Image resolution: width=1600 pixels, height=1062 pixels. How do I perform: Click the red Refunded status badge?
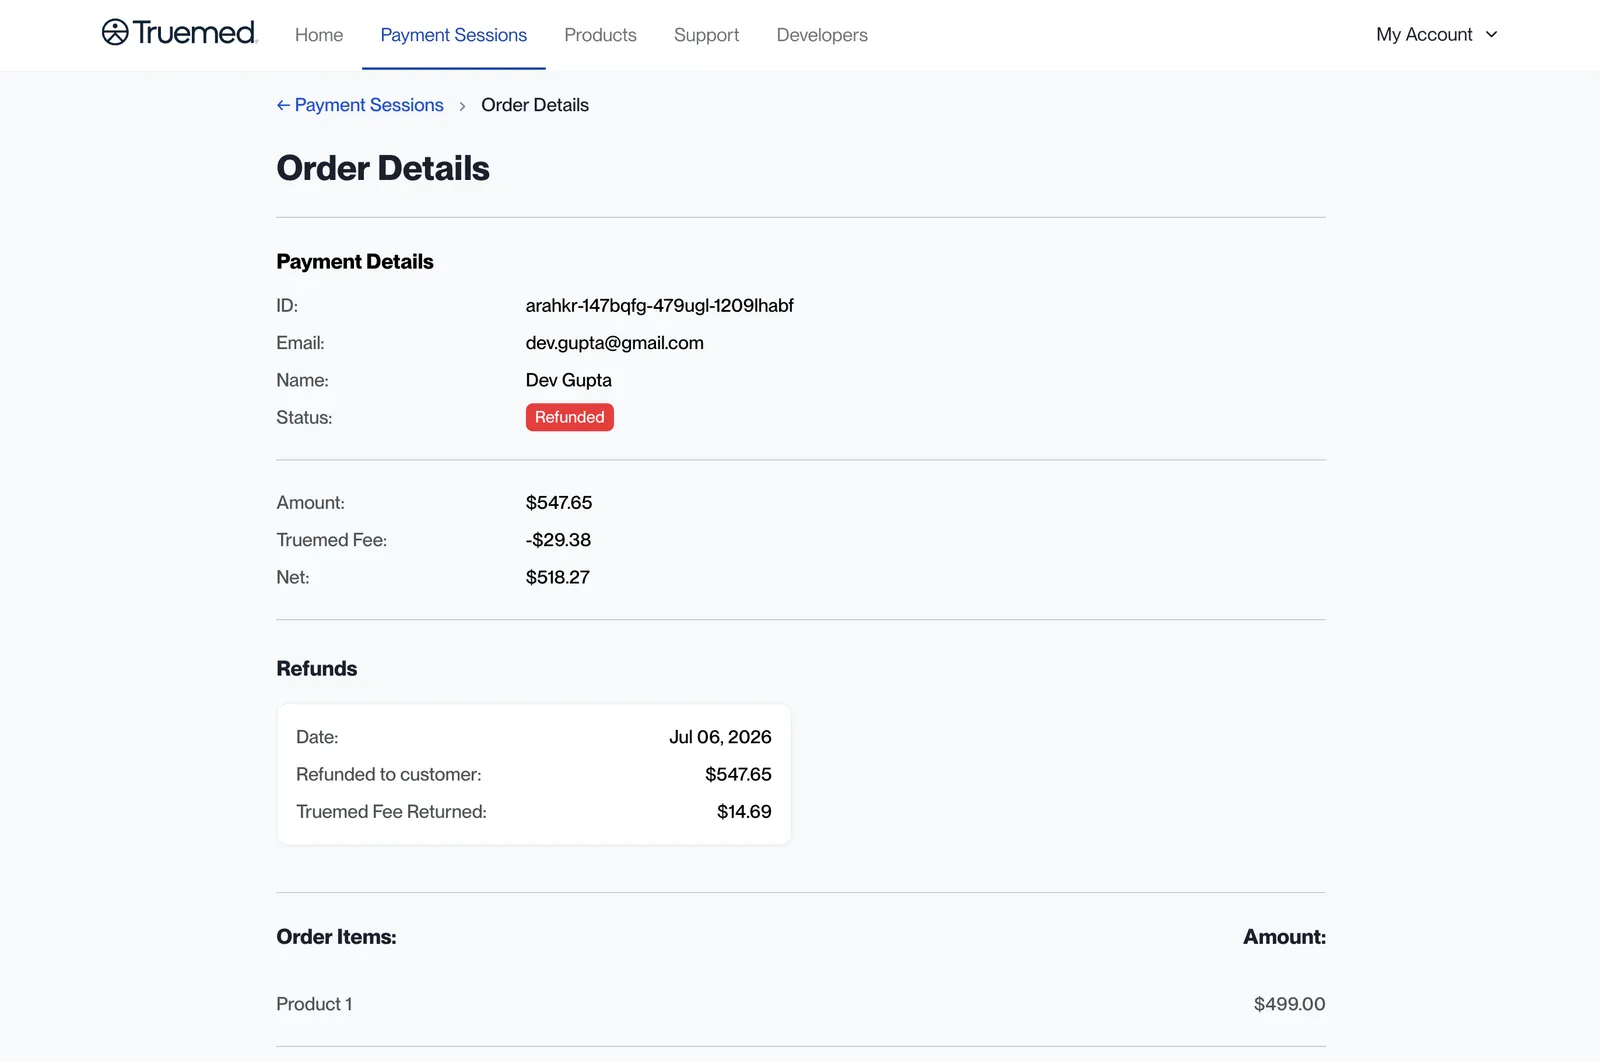pos(569,417)
